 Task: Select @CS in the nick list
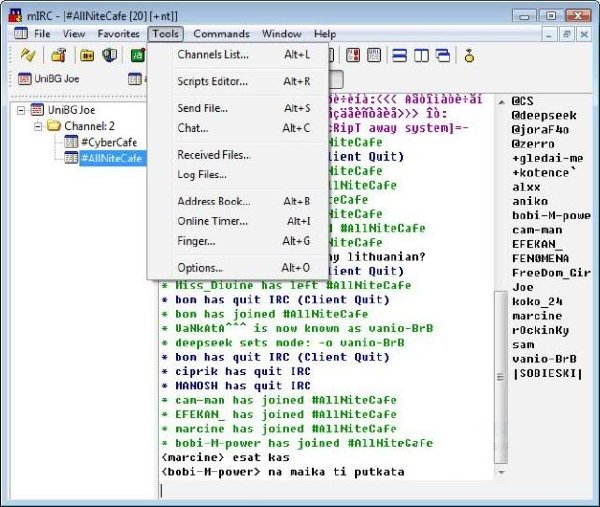point(522,101)
